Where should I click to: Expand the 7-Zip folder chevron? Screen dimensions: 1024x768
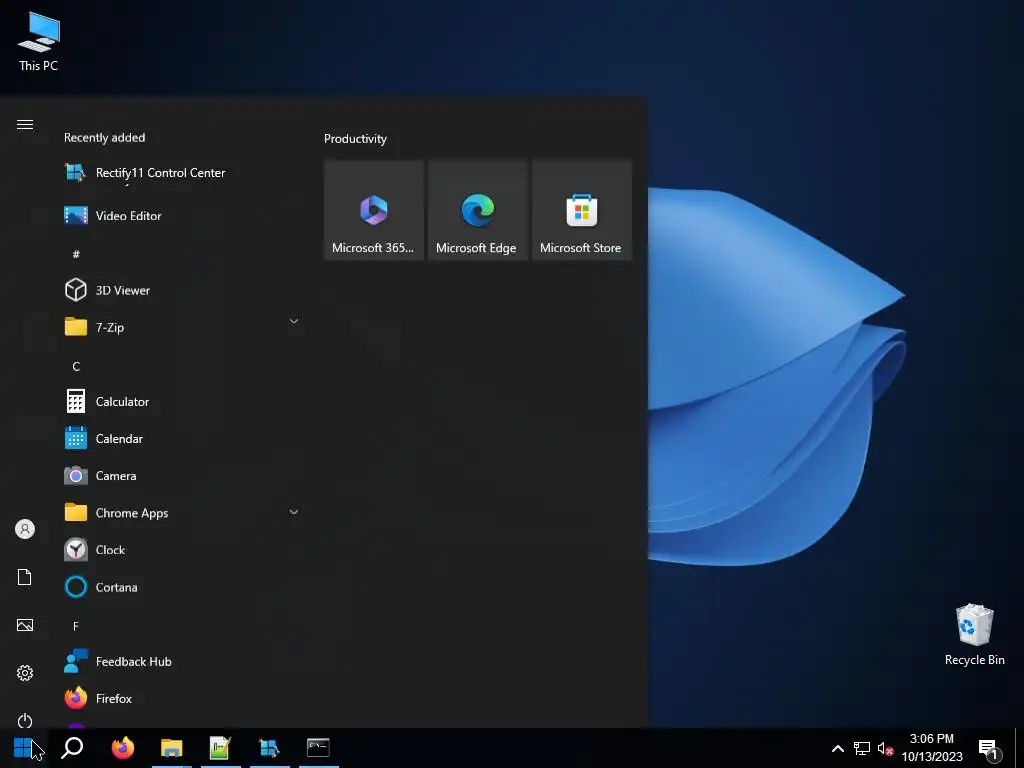(x=294, y=321)
